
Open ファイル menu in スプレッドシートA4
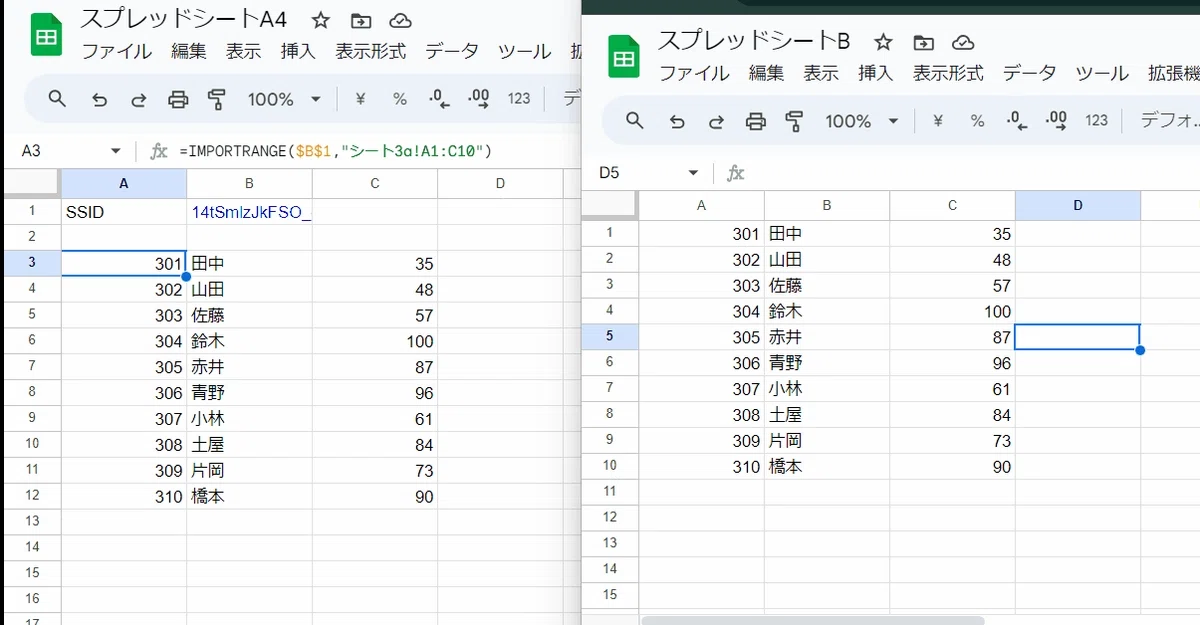click(116, 51)
